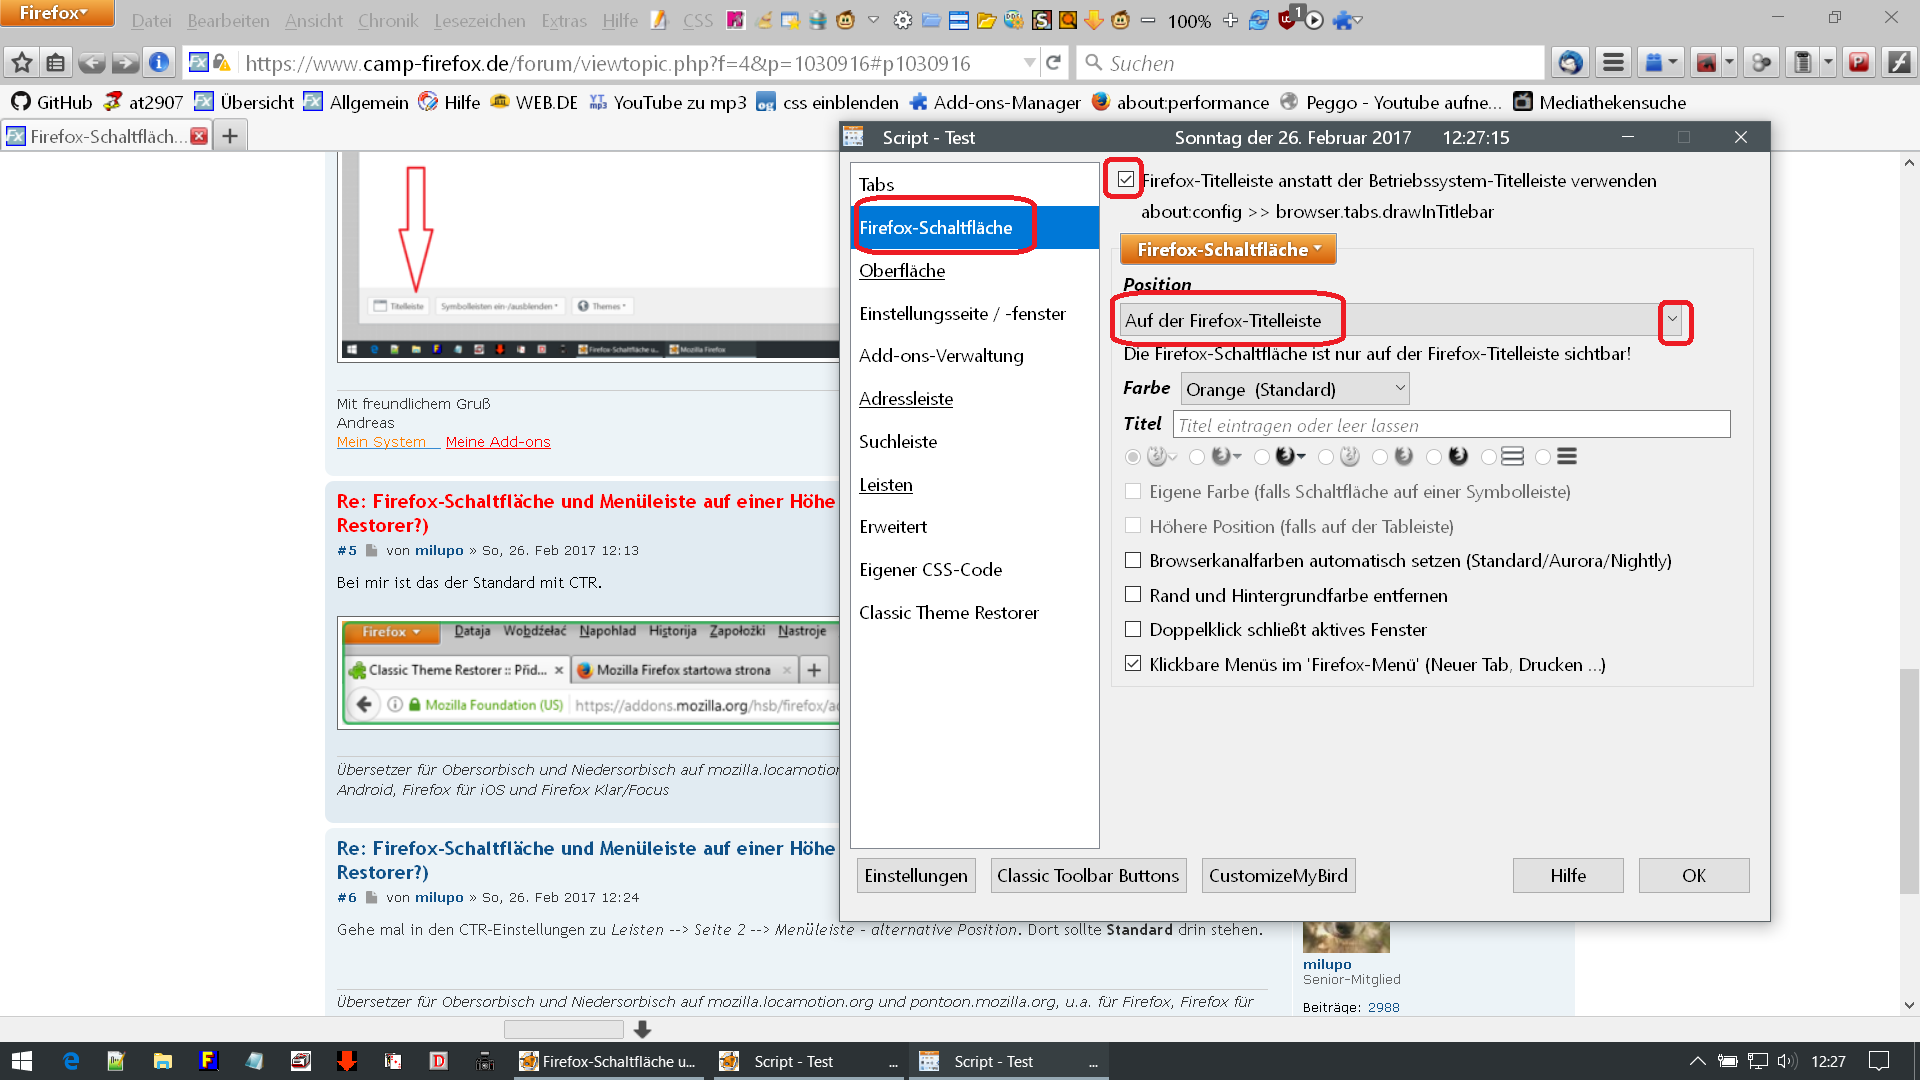Click the back arrow navigation button

point(91,63)
